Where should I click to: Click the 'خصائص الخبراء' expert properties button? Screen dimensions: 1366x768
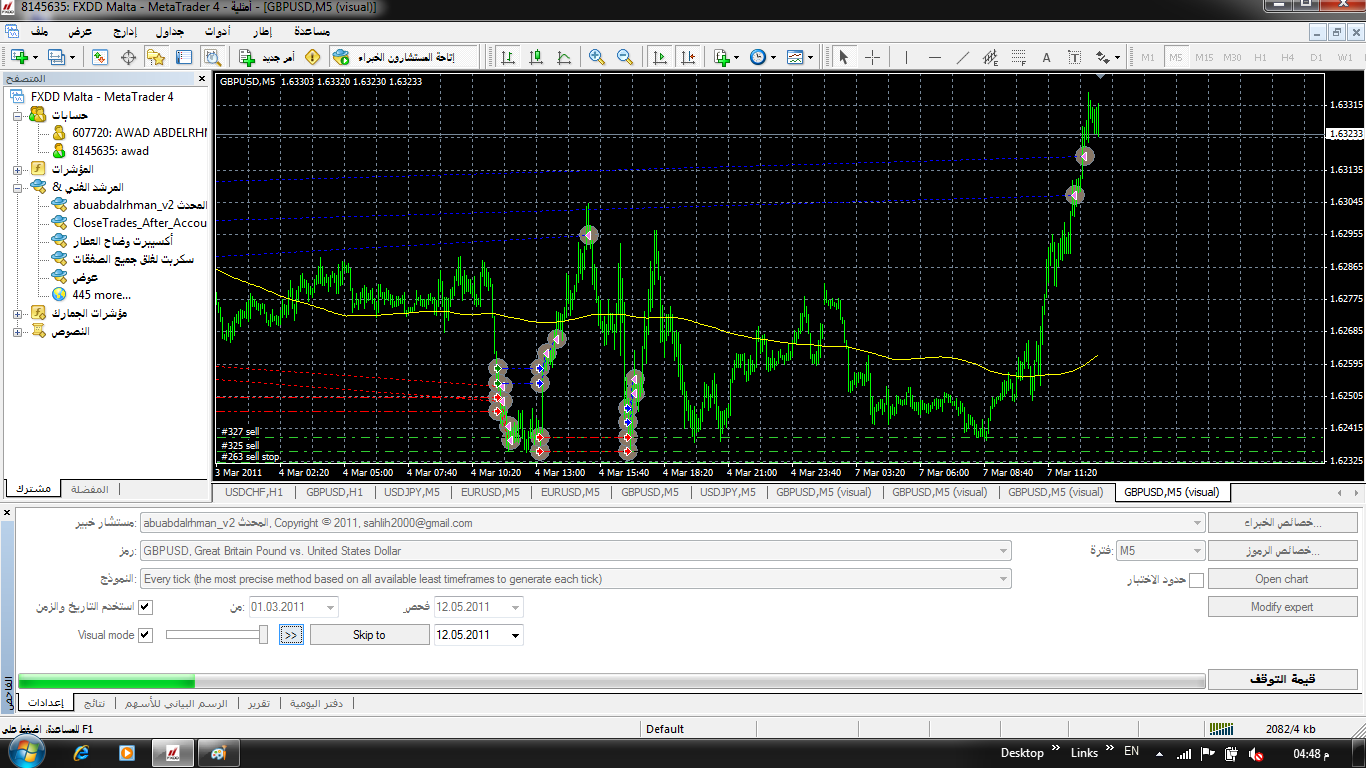point(1282,523)
